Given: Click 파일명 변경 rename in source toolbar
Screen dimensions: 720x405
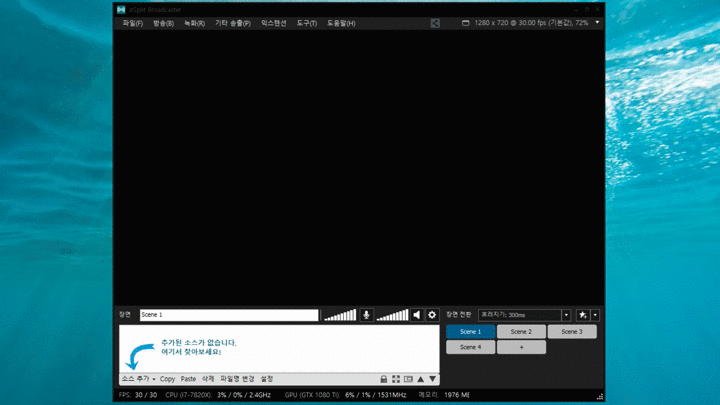Looking at the screenshot, I should tap(237, 379).
